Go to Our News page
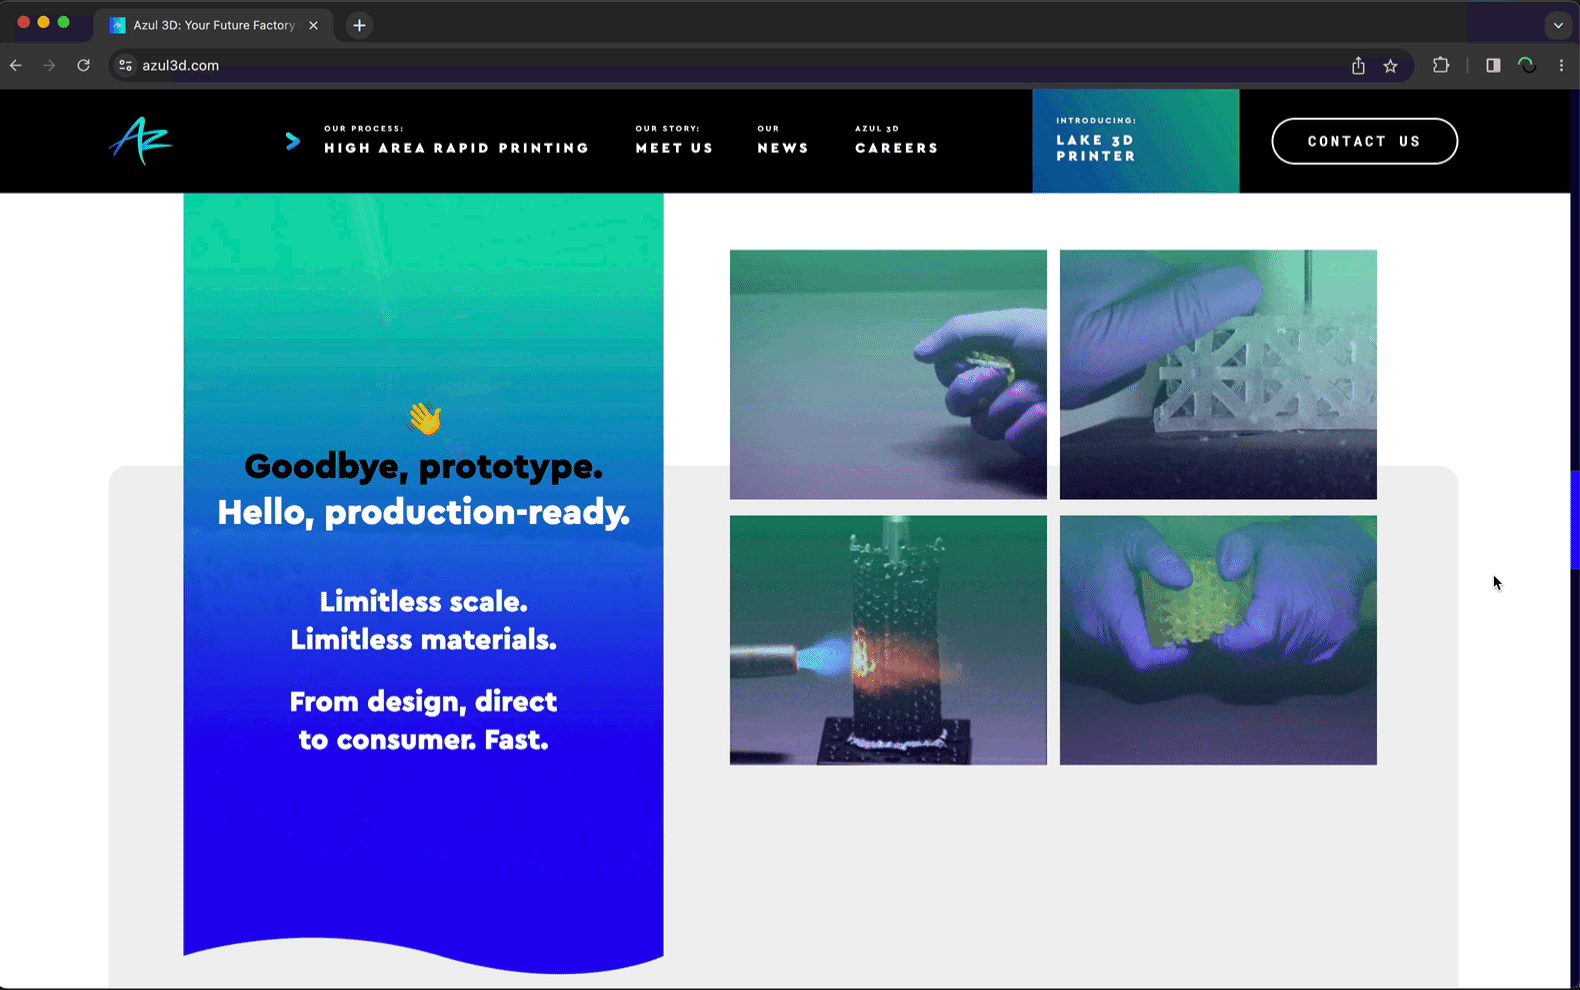The image size is (1580, 990). point(783,141)
